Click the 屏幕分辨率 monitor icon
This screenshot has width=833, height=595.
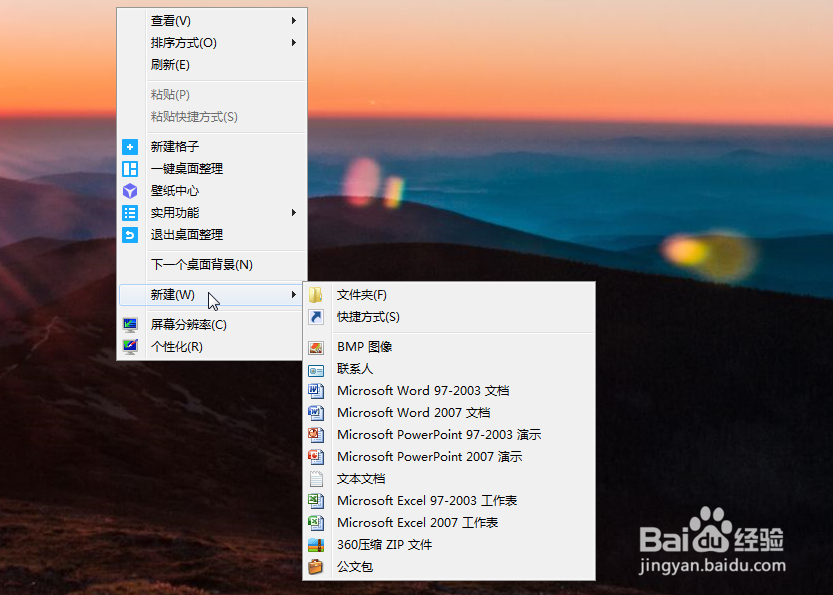pos(130,325)
